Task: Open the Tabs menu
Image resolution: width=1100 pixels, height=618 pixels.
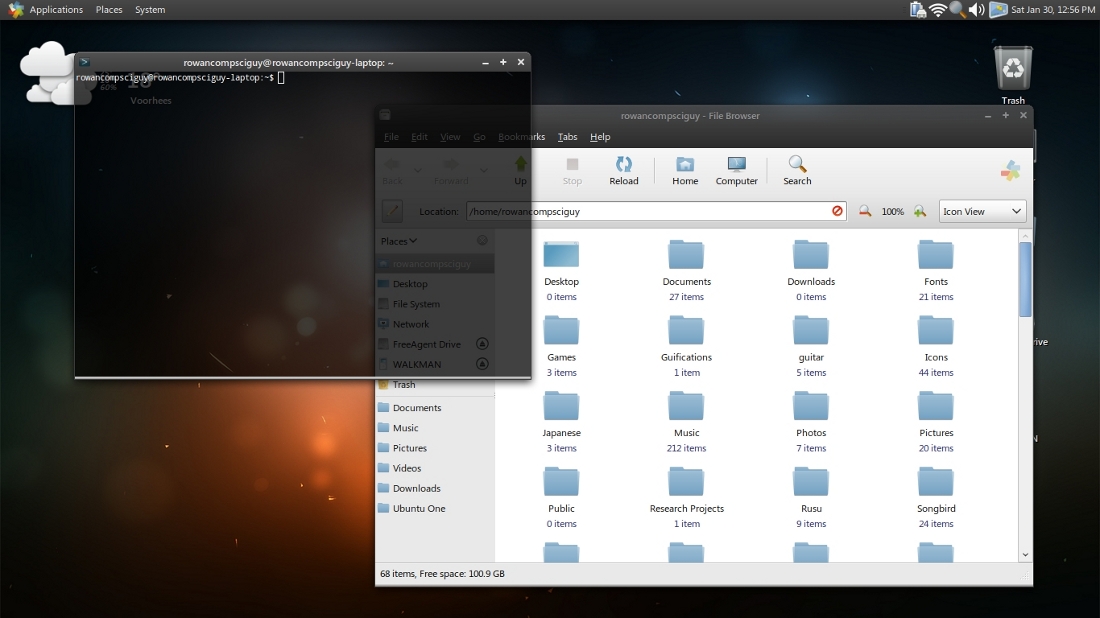Action: tap(567, 137)
